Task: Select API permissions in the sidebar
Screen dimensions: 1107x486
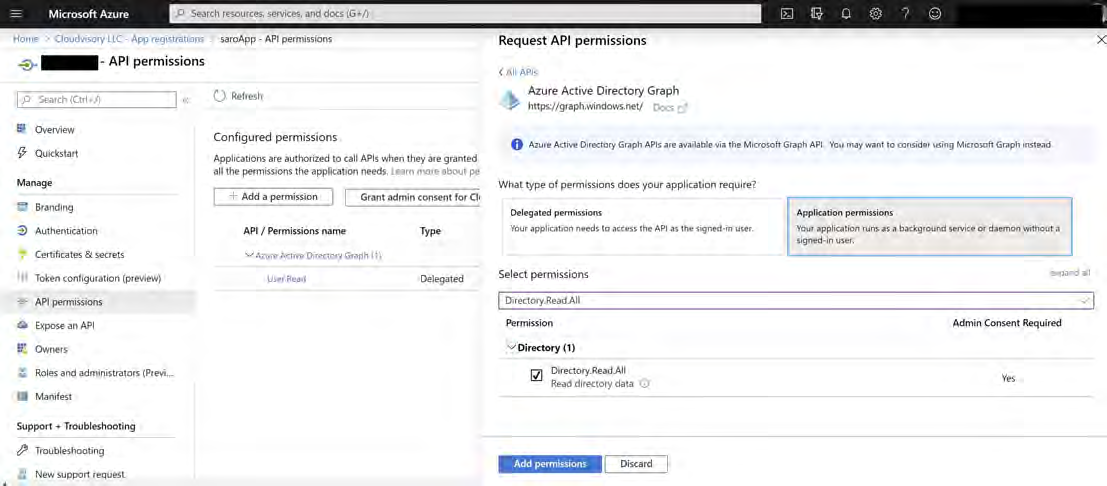Action: tap(68, 302)
